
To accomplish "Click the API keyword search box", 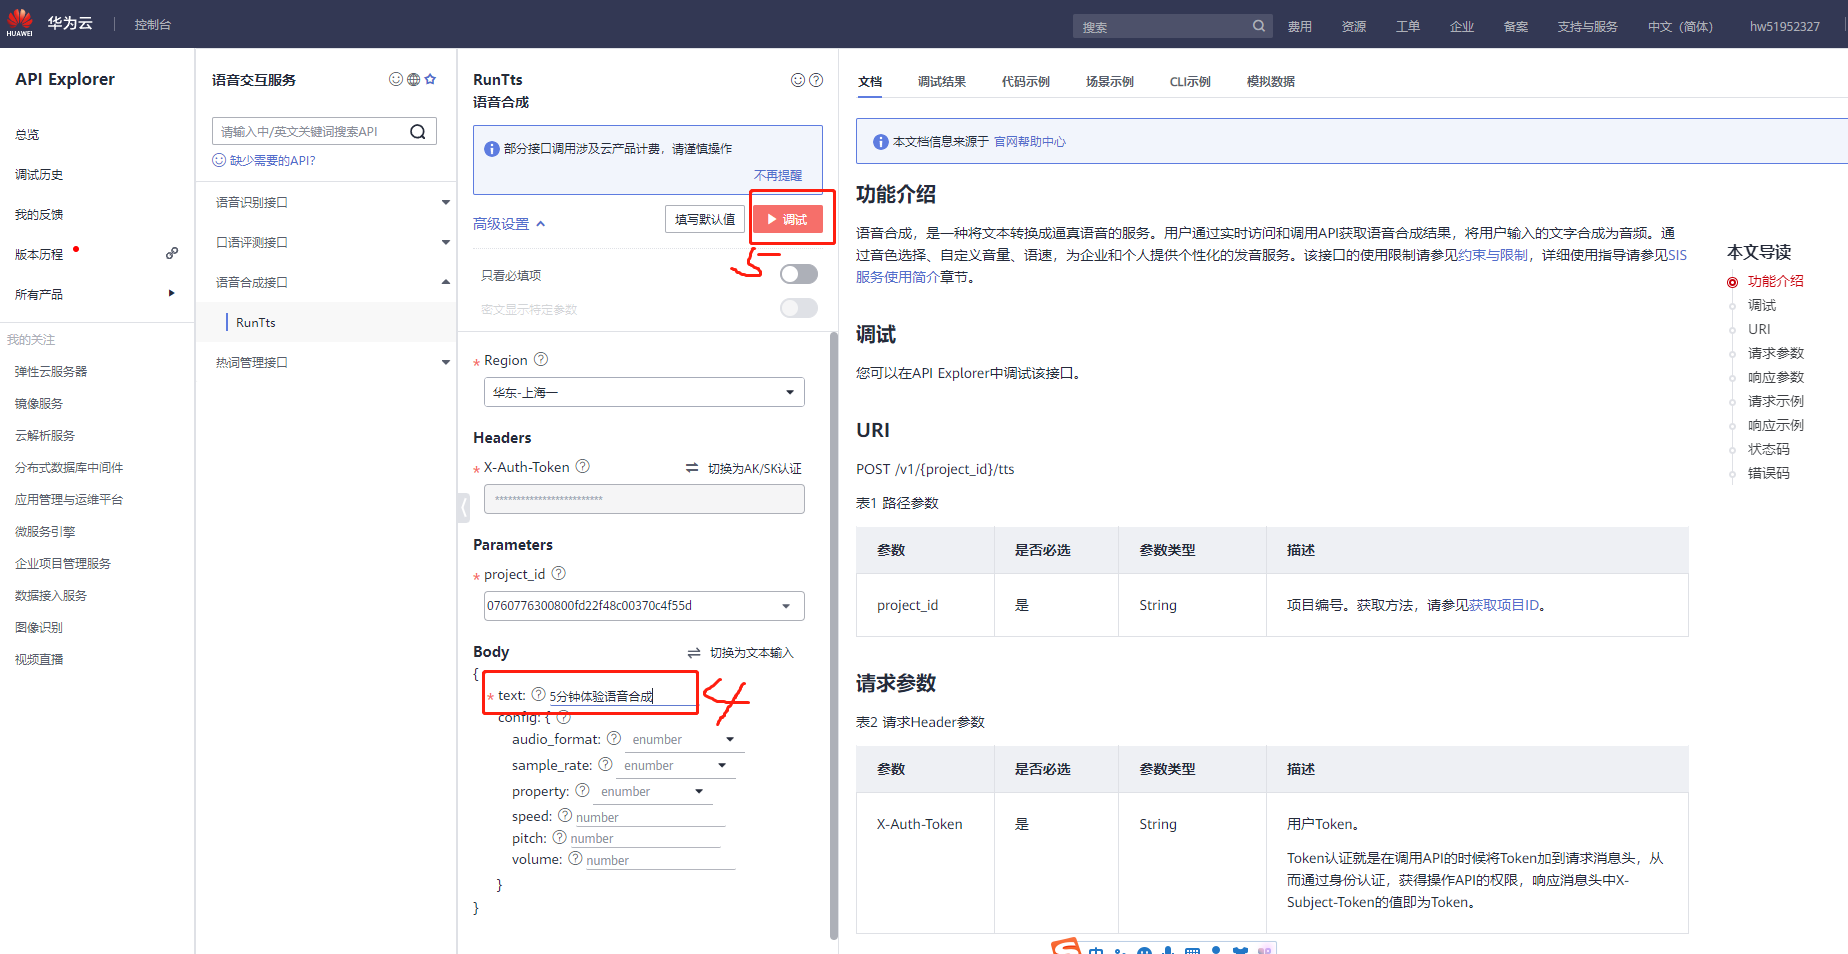I will click(x=324, y=131).
